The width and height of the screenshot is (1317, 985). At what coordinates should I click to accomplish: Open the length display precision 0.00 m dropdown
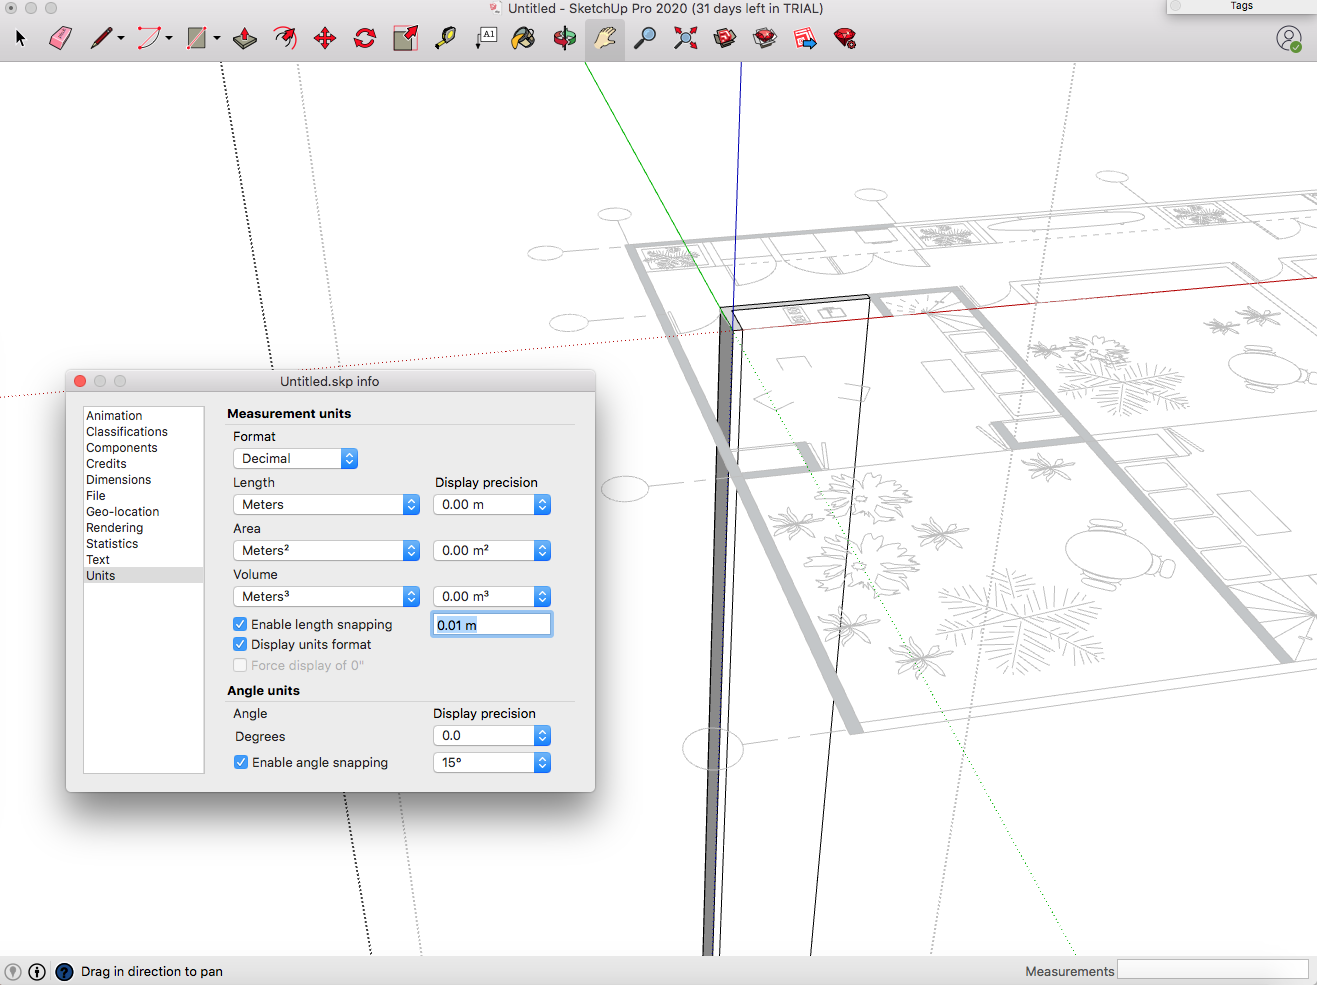pos(492,504)
